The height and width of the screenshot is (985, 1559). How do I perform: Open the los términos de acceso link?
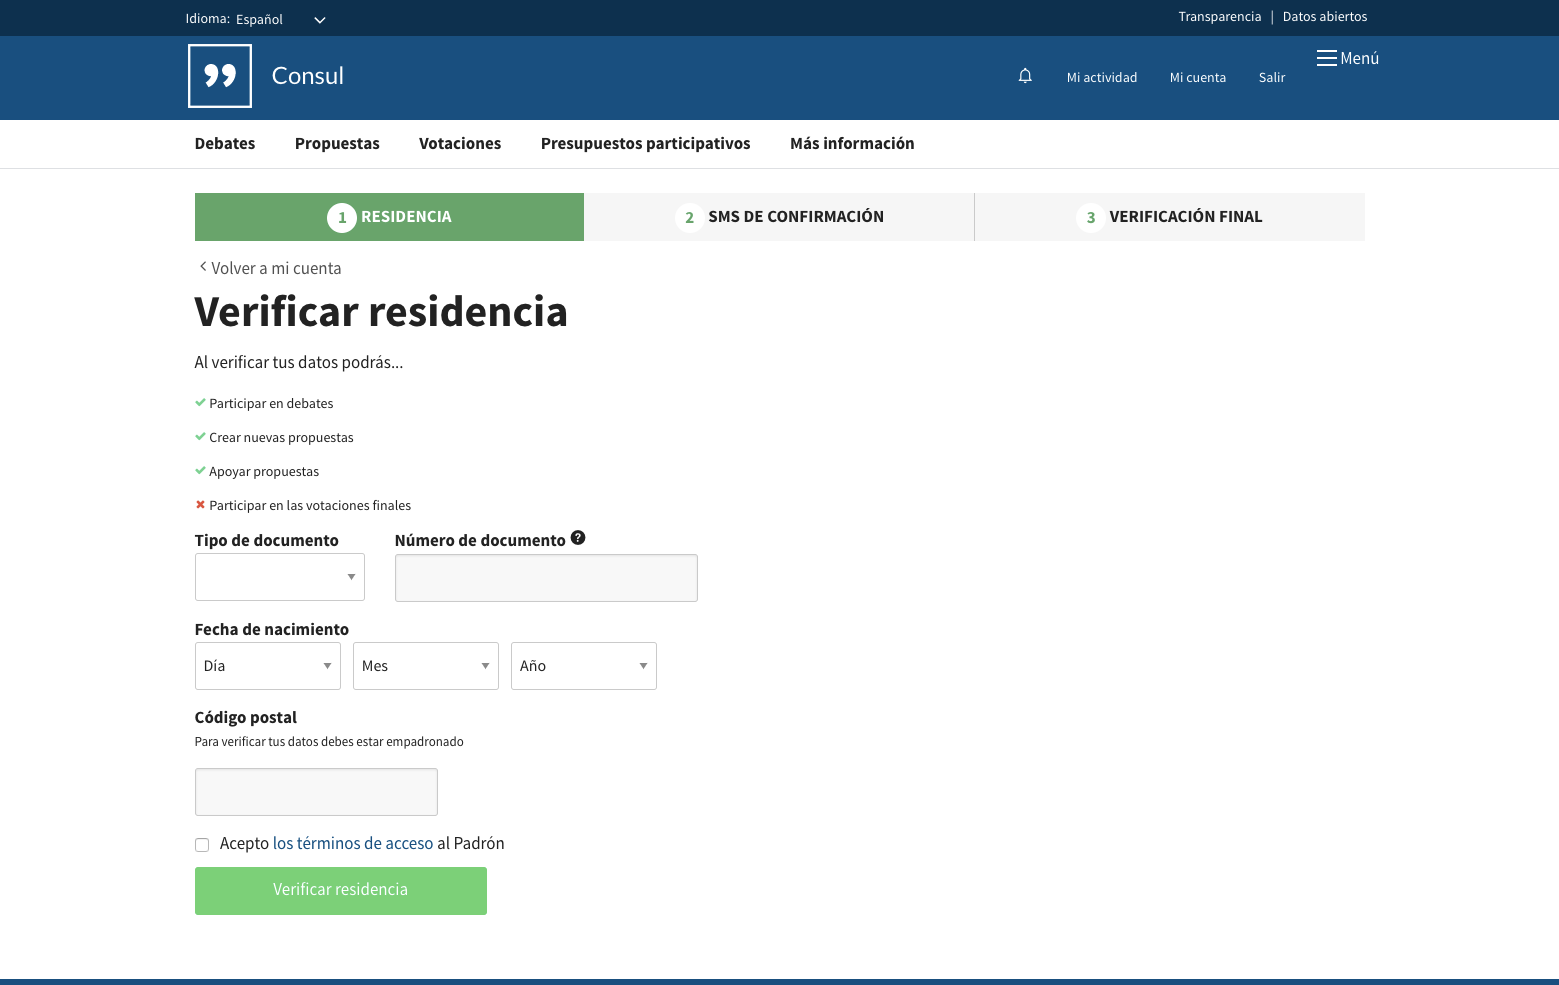pos(353,843)
